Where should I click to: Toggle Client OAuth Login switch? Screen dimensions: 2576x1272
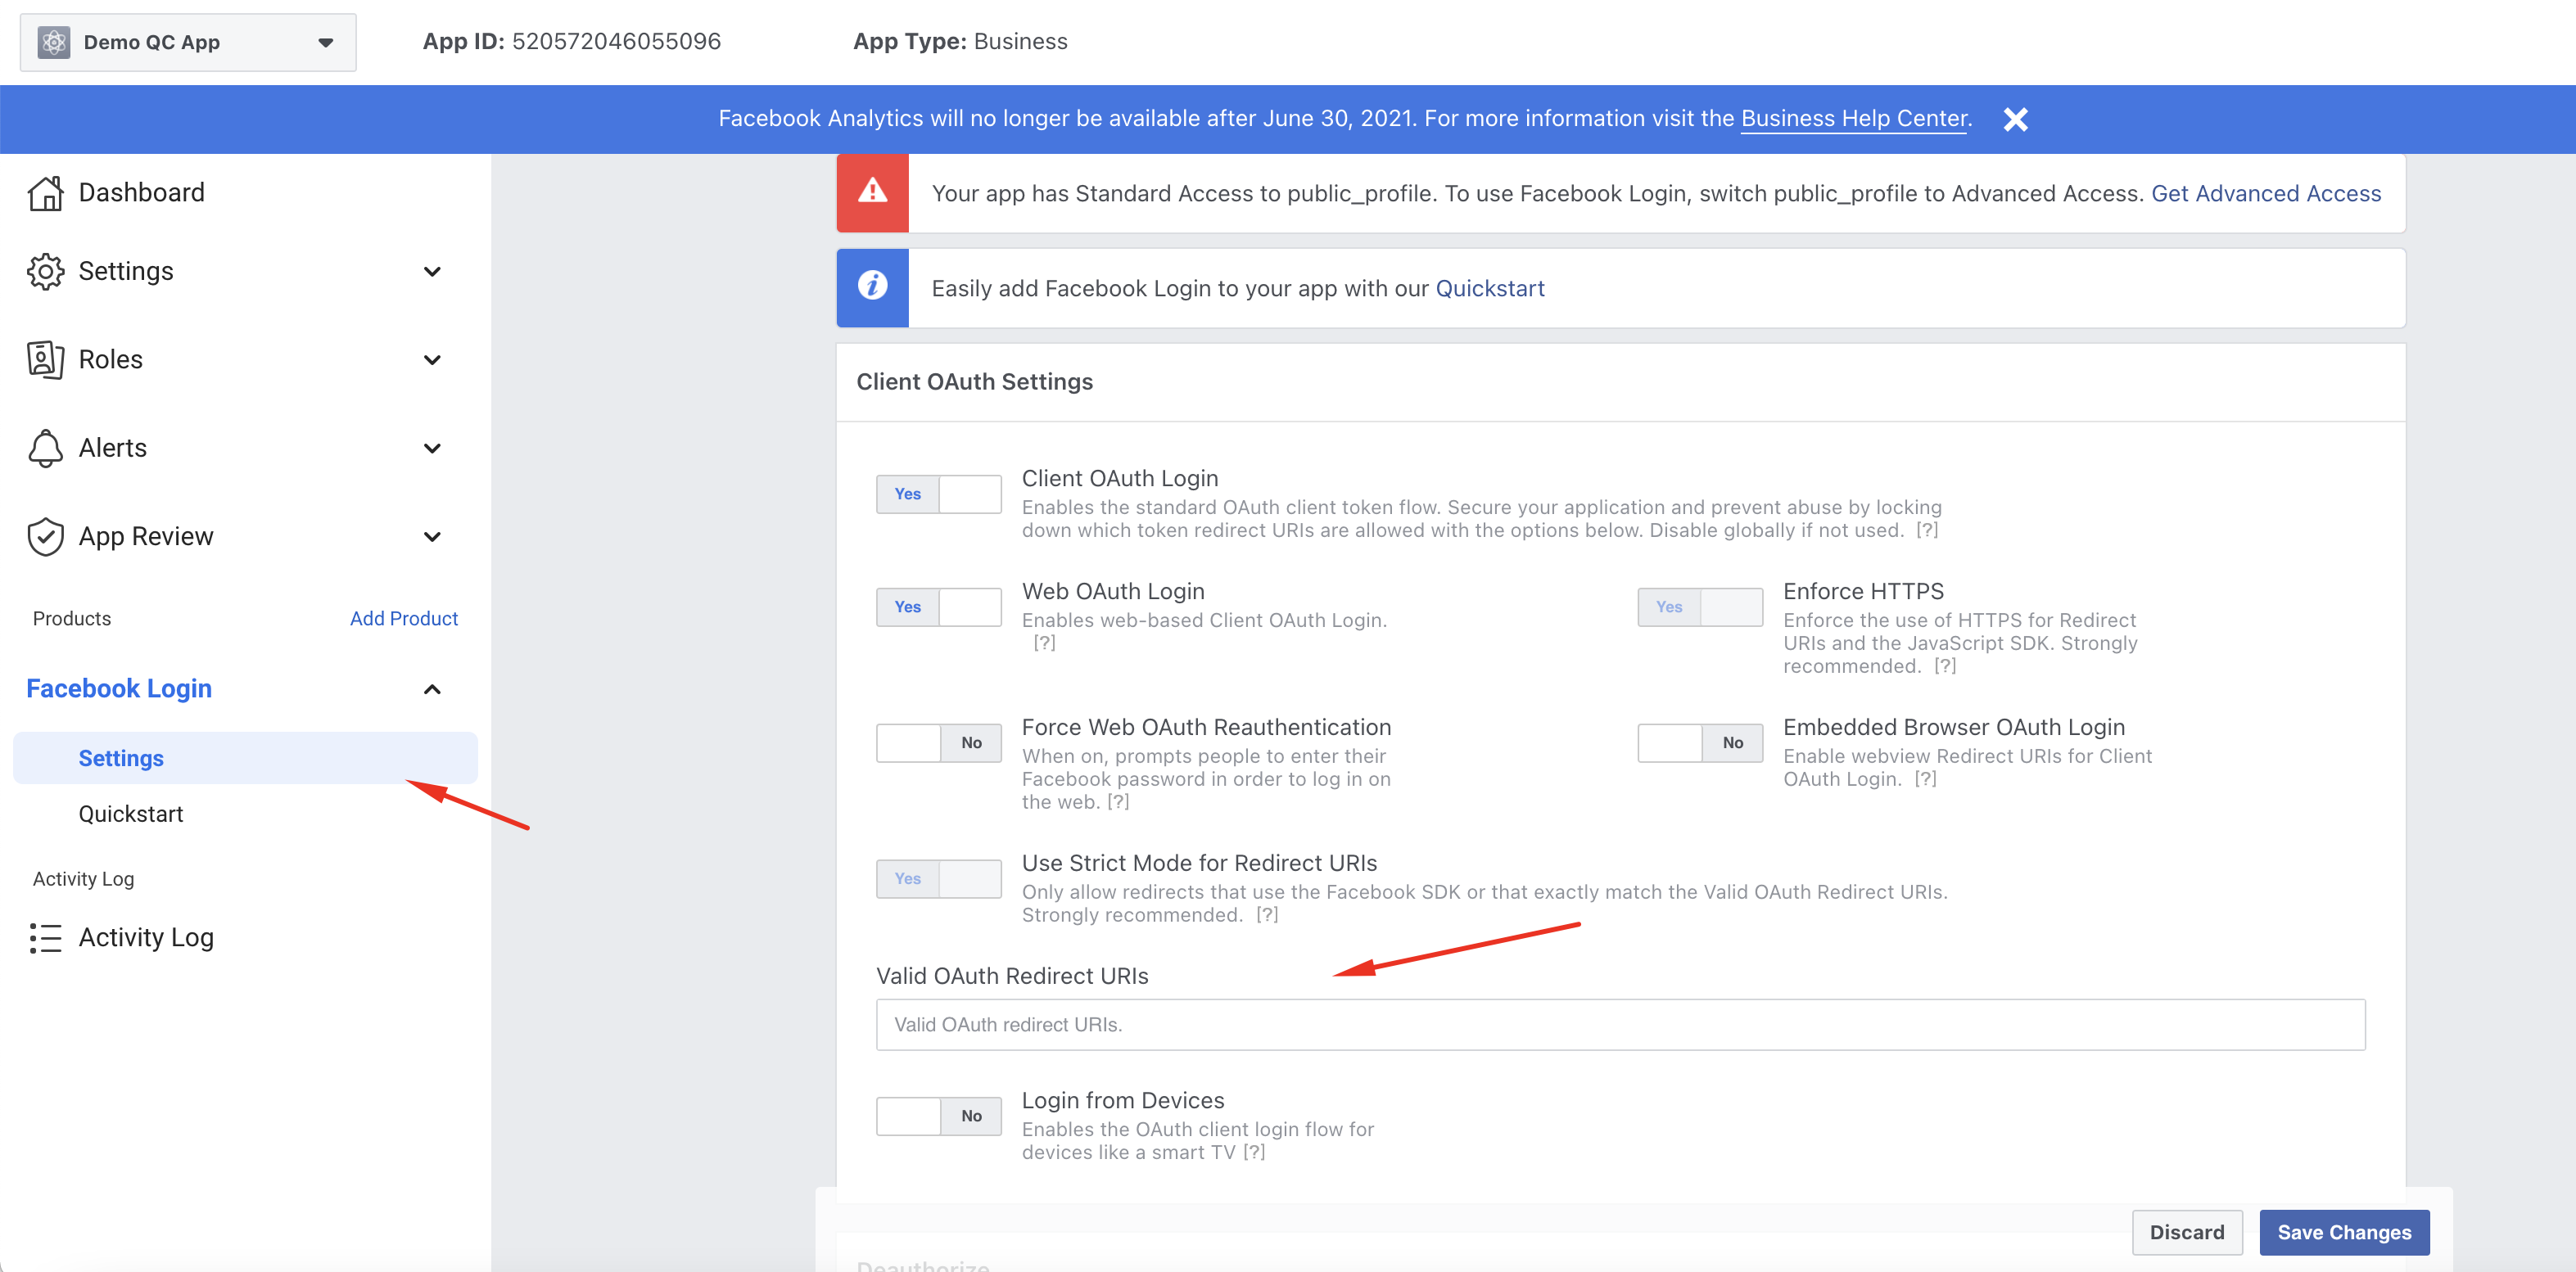click(939, 494)
